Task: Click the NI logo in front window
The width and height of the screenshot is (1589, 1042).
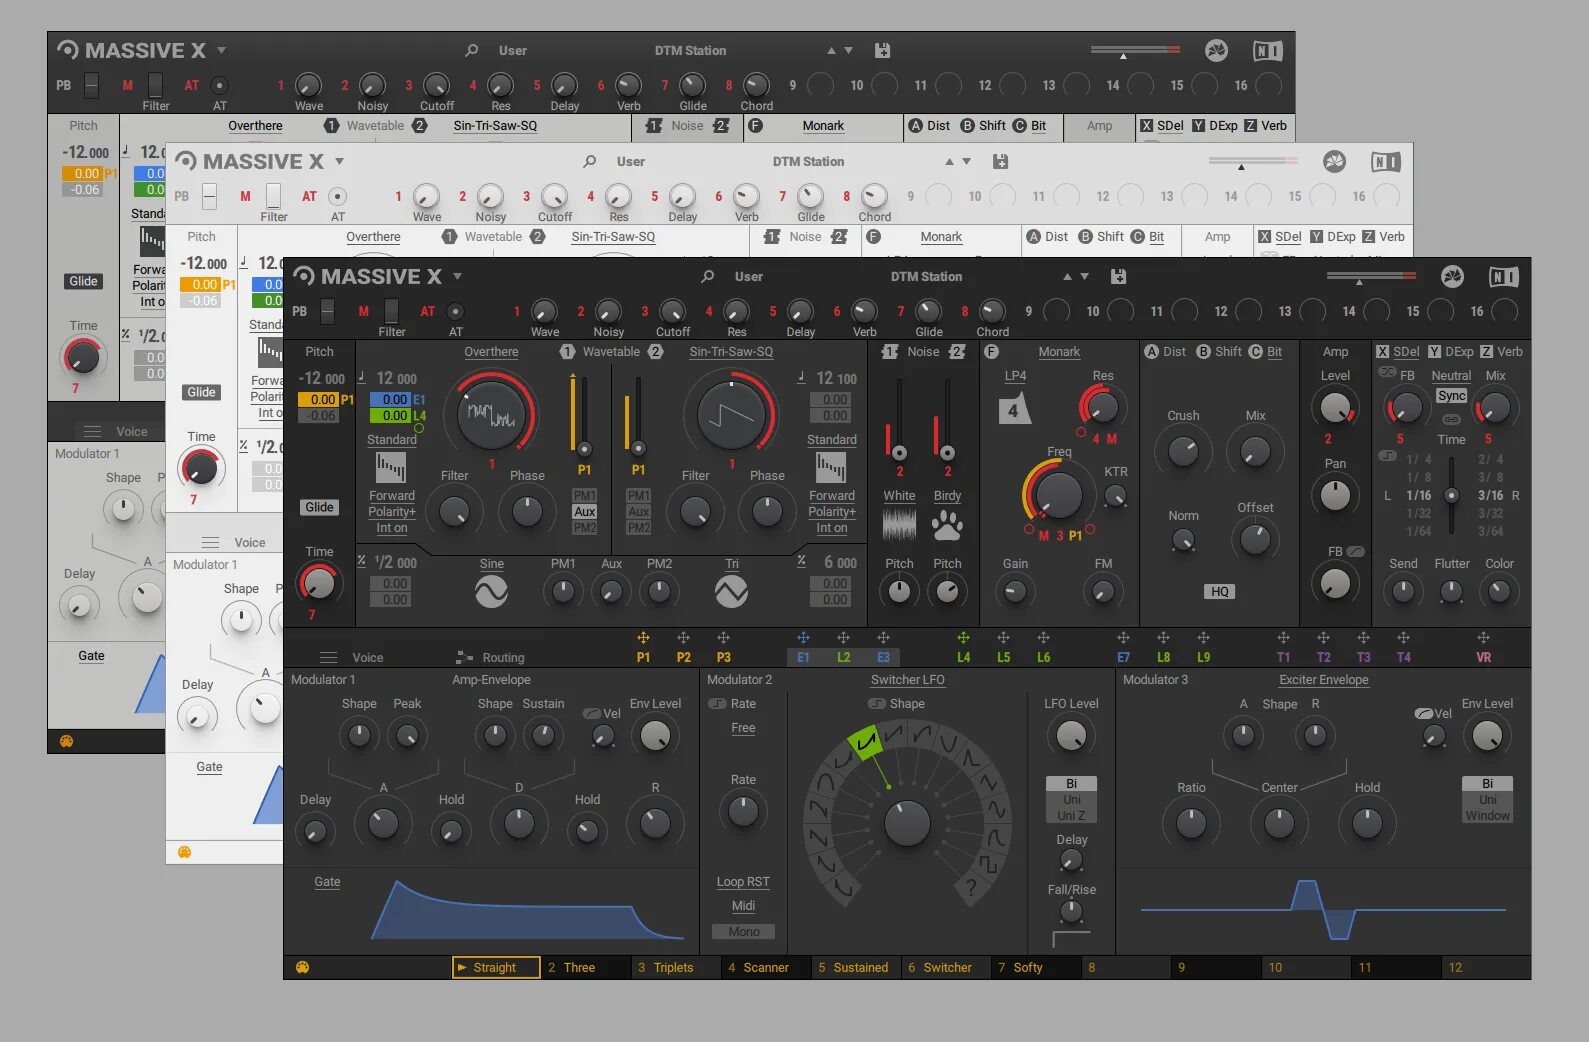Action: pyautogui.click(x=1504, y=277)
